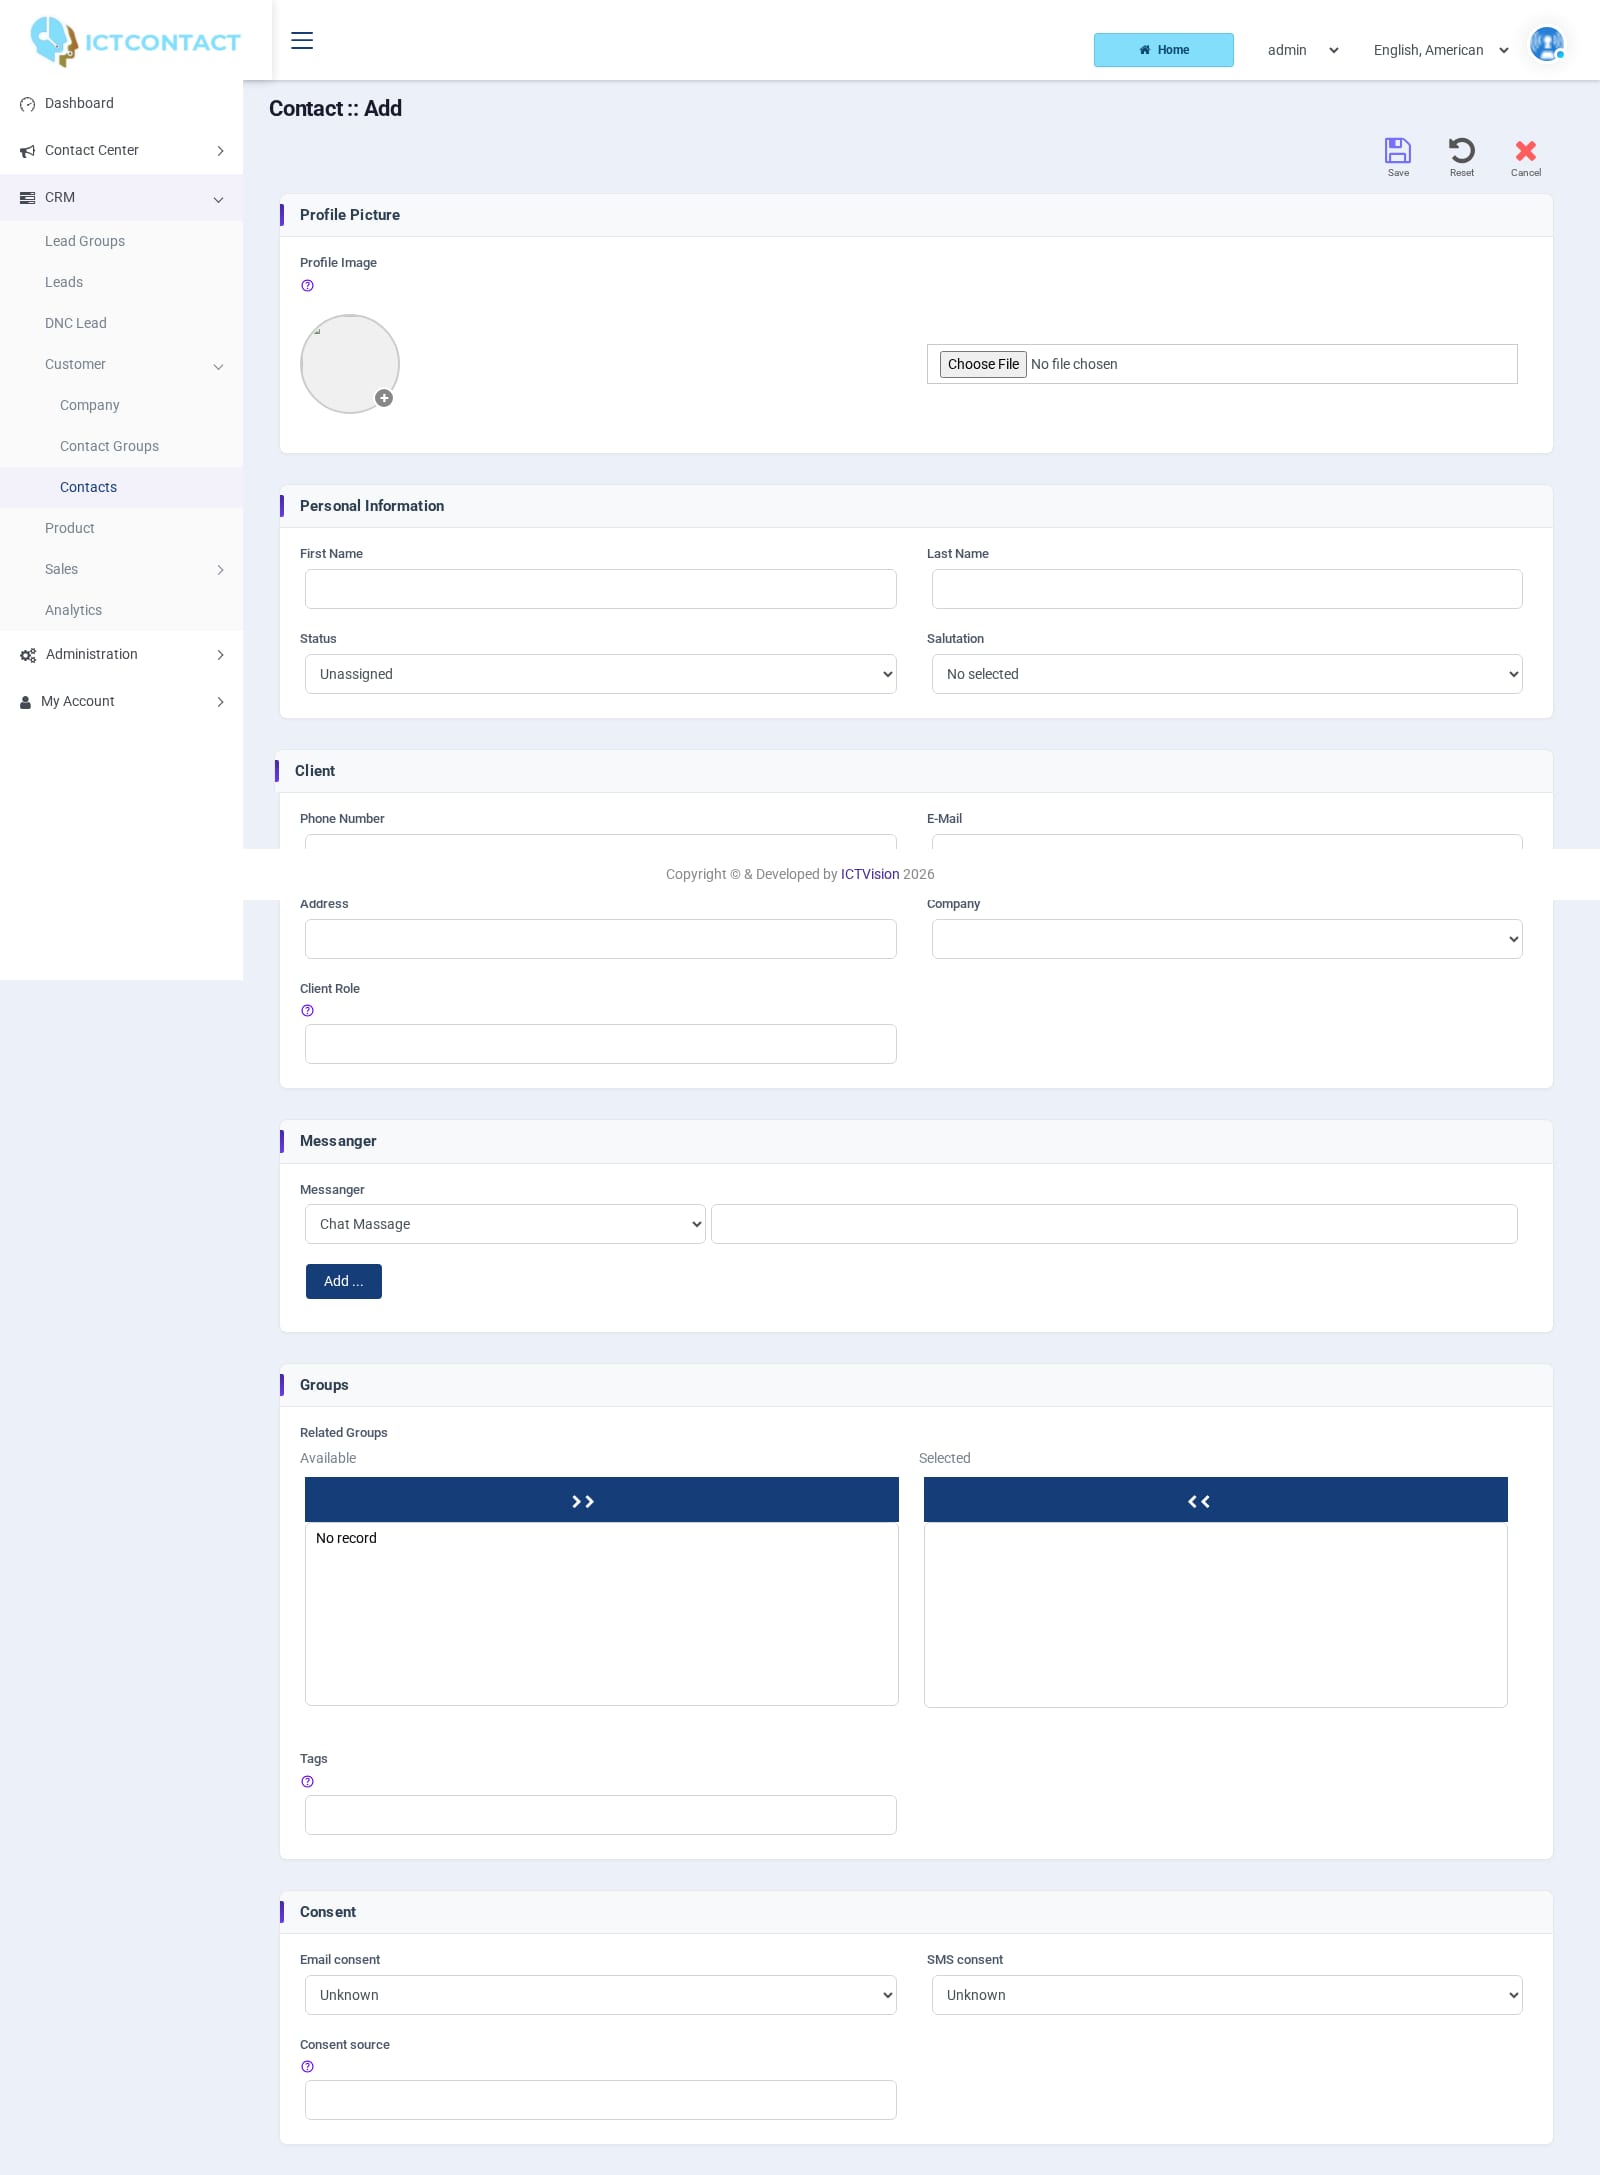
Task: Click the red Cancel icon
Action: [1526, 151]
